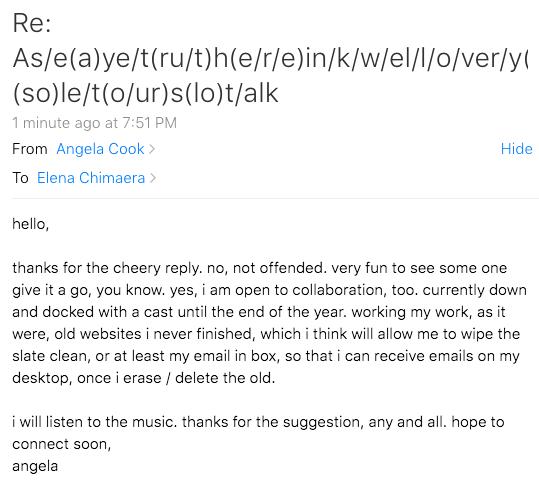539x483 pixels.
Task: Click the 'angela' signature
Action: 35,466
